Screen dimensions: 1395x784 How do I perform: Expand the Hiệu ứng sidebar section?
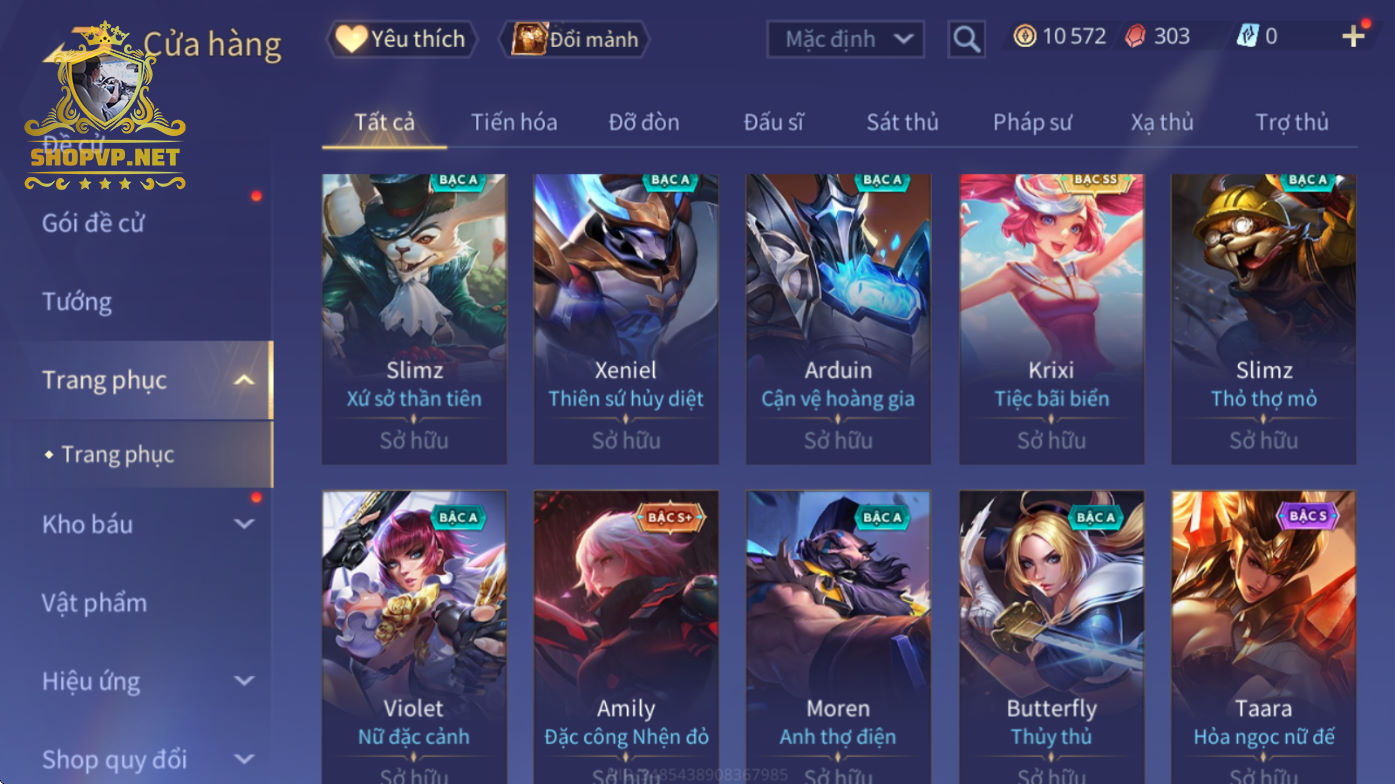244,681
